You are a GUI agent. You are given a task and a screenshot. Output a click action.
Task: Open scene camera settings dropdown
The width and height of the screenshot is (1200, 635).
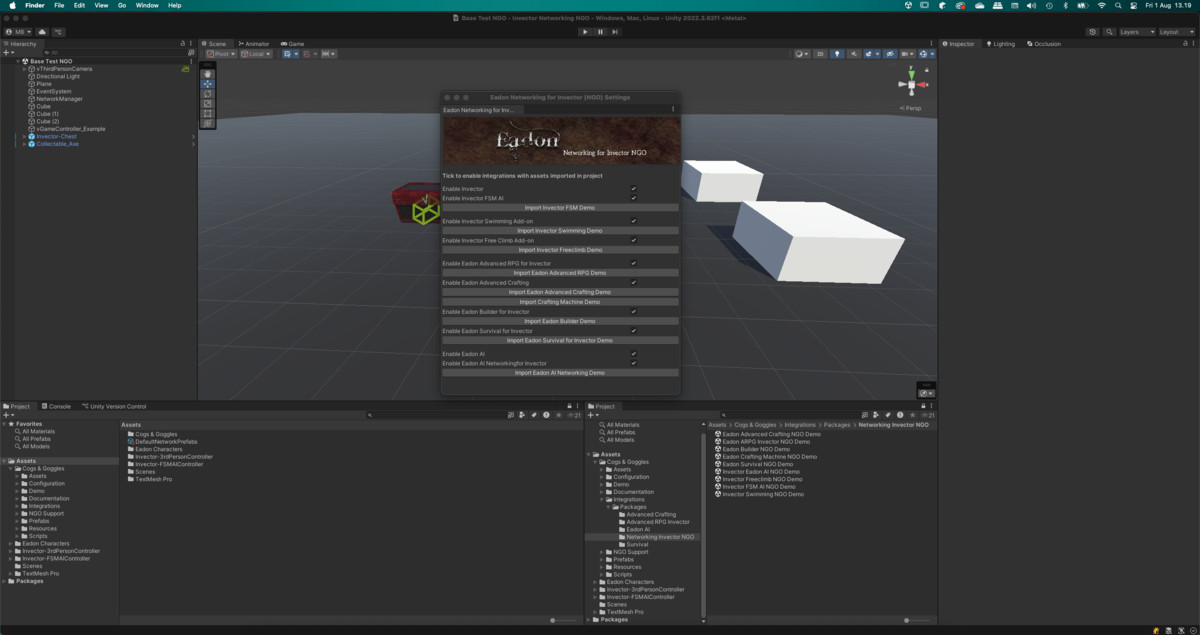click(x=907, y=54)
